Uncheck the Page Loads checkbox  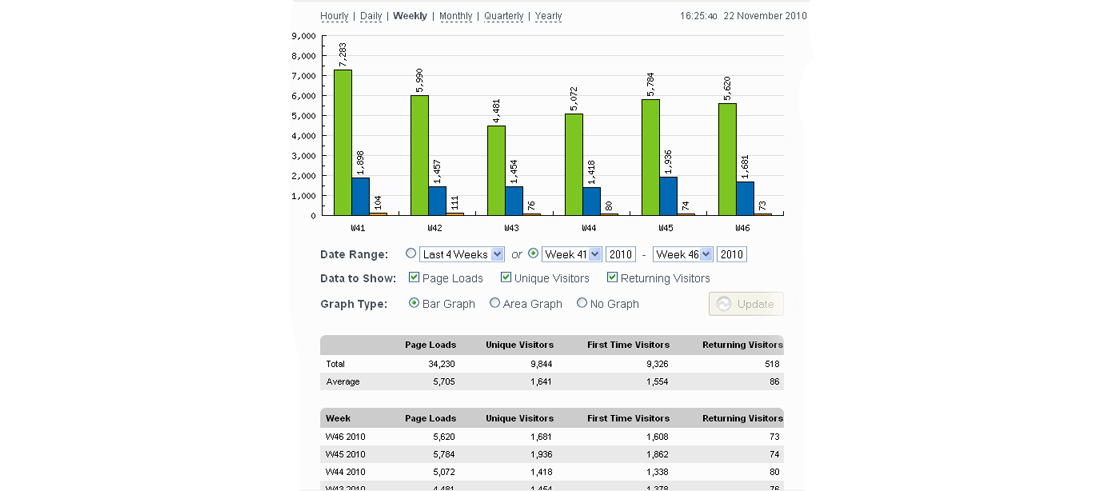[x=415, y=278]
